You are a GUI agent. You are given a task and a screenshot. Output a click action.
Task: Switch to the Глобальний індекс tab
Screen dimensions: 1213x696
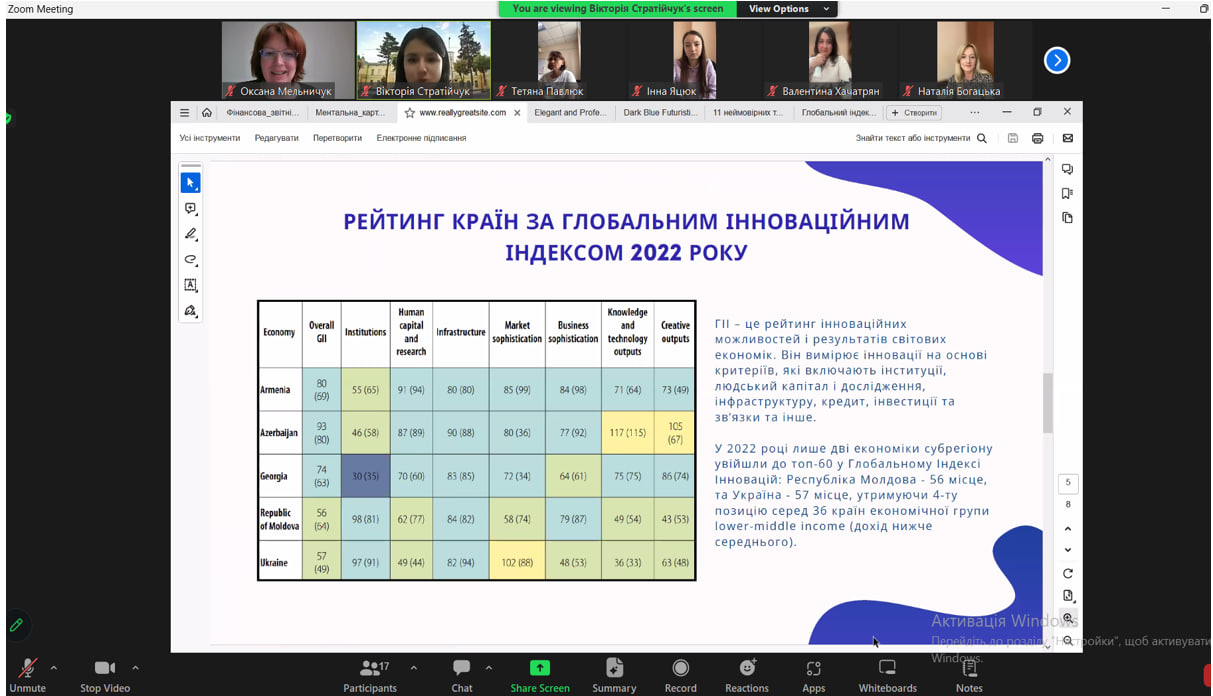[837, 113]
